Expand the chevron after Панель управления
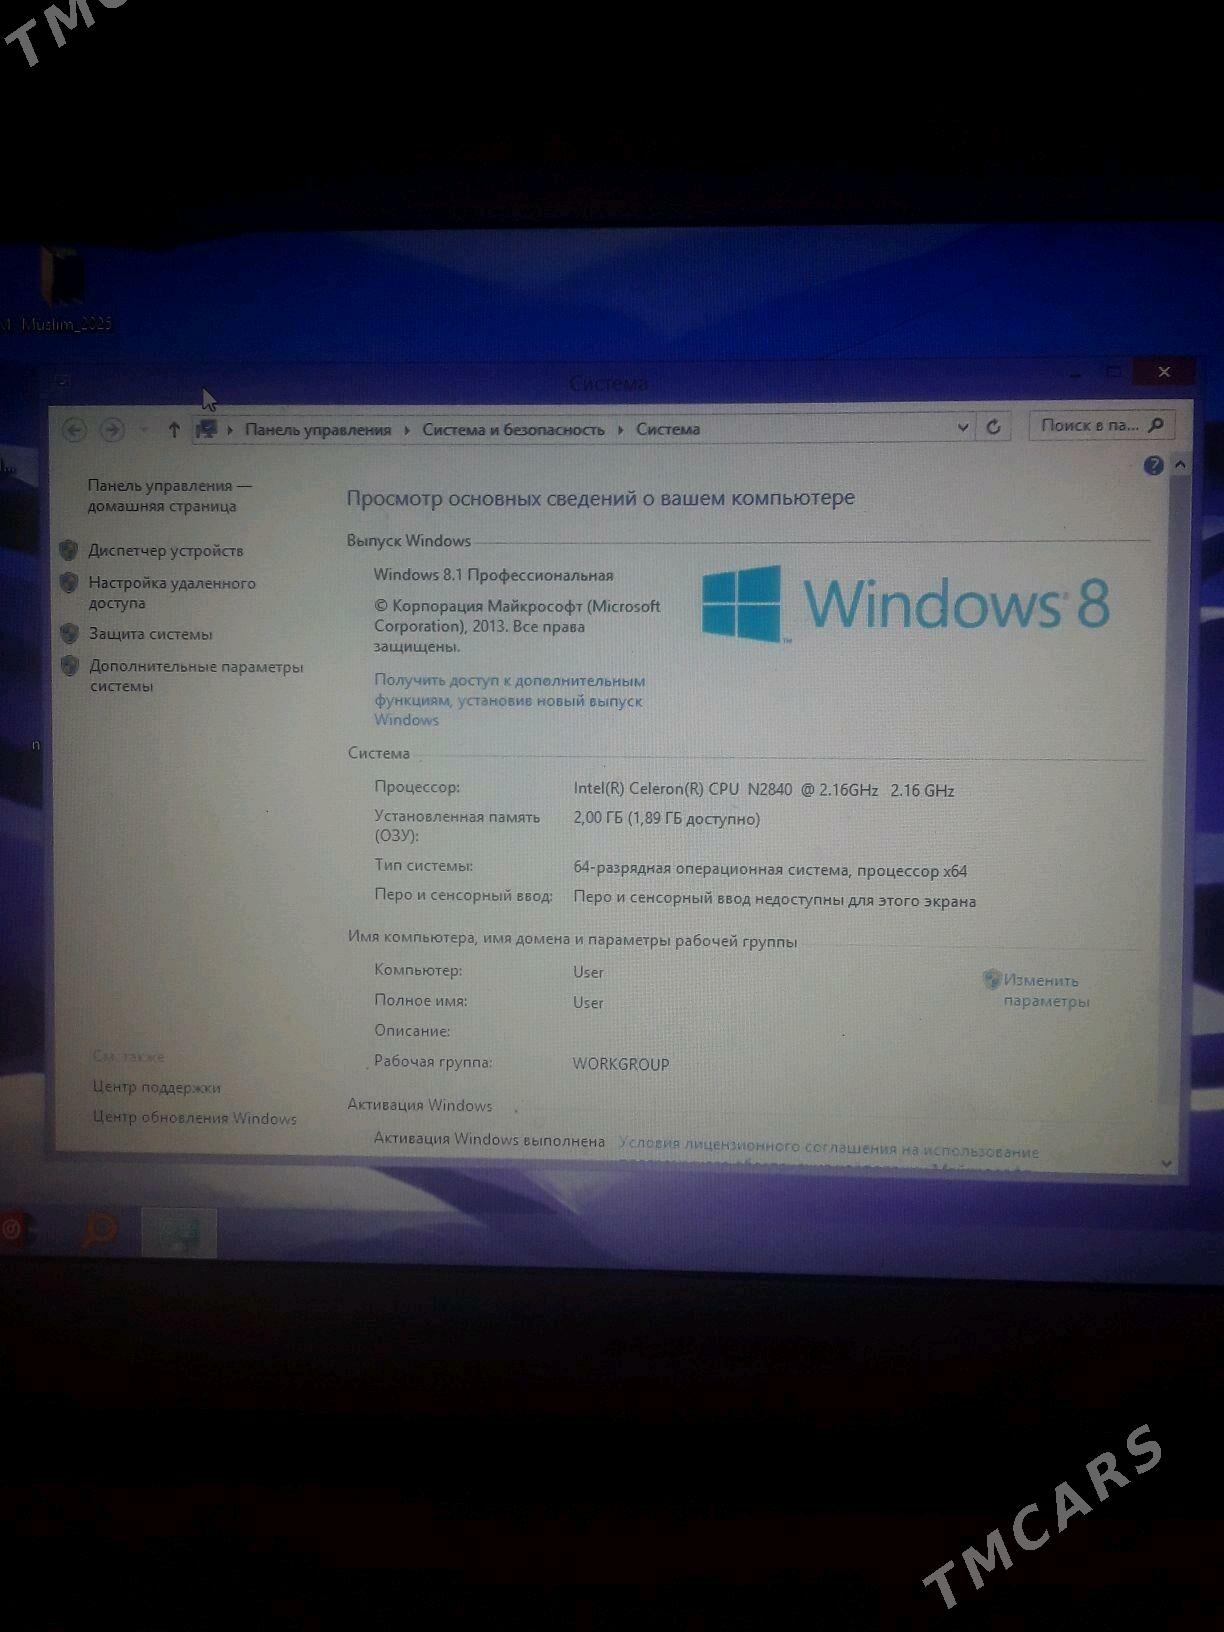This screenshot has width=1224, height=1632. [408, 430]
